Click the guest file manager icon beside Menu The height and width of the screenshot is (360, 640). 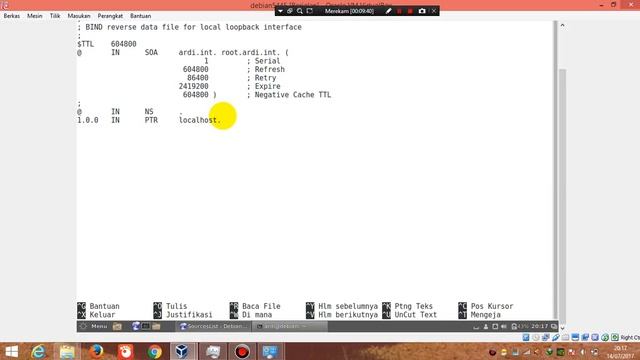(117, 326)
